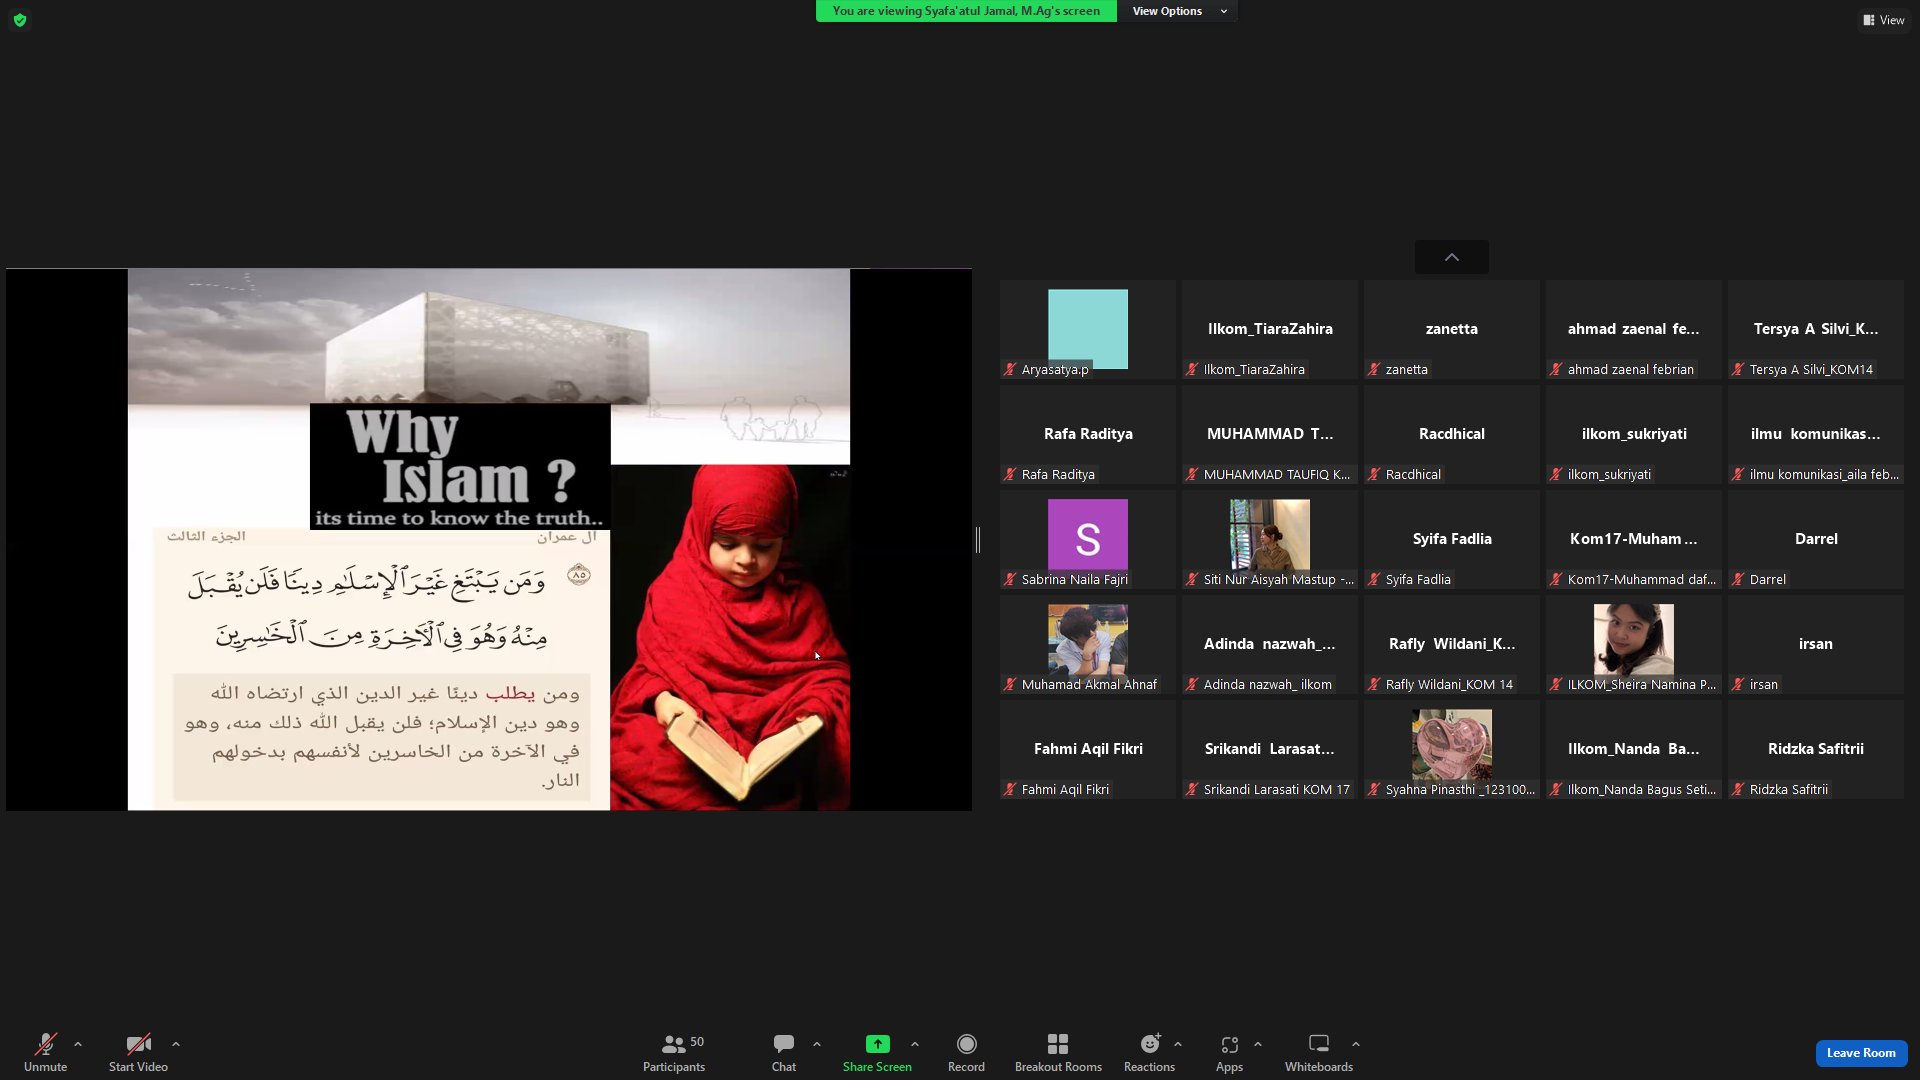
Task: Click muted mic icon beside Ilkom_Nanda Bagus
Action: [1556, 789]
